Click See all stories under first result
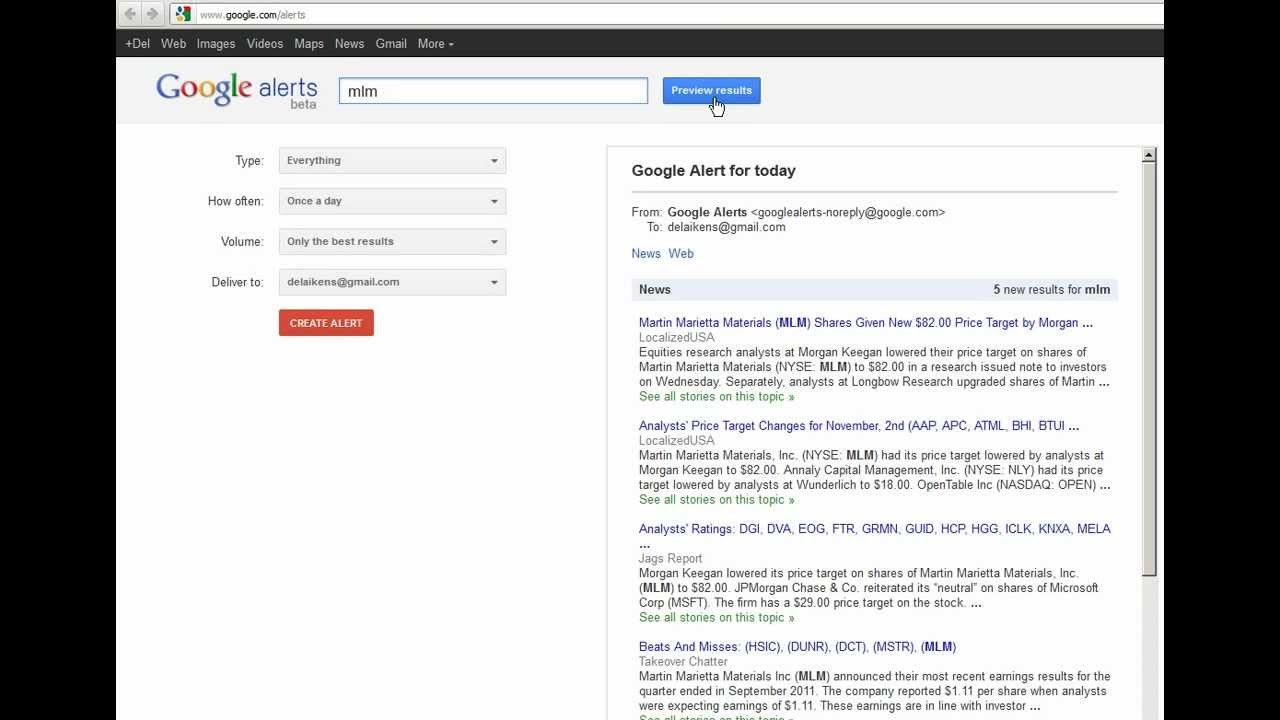Image resolution: width=1280 pixels, height=720 pixels. 717,397
